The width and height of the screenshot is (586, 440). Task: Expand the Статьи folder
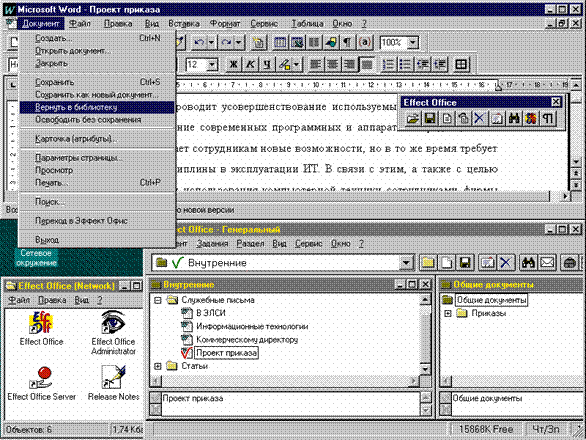pyautogui.click(x=158, y=366)
